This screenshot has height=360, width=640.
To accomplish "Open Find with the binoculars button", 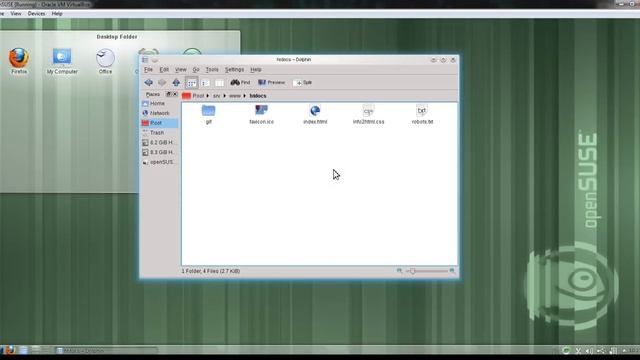I will click(x=240, y=82).
